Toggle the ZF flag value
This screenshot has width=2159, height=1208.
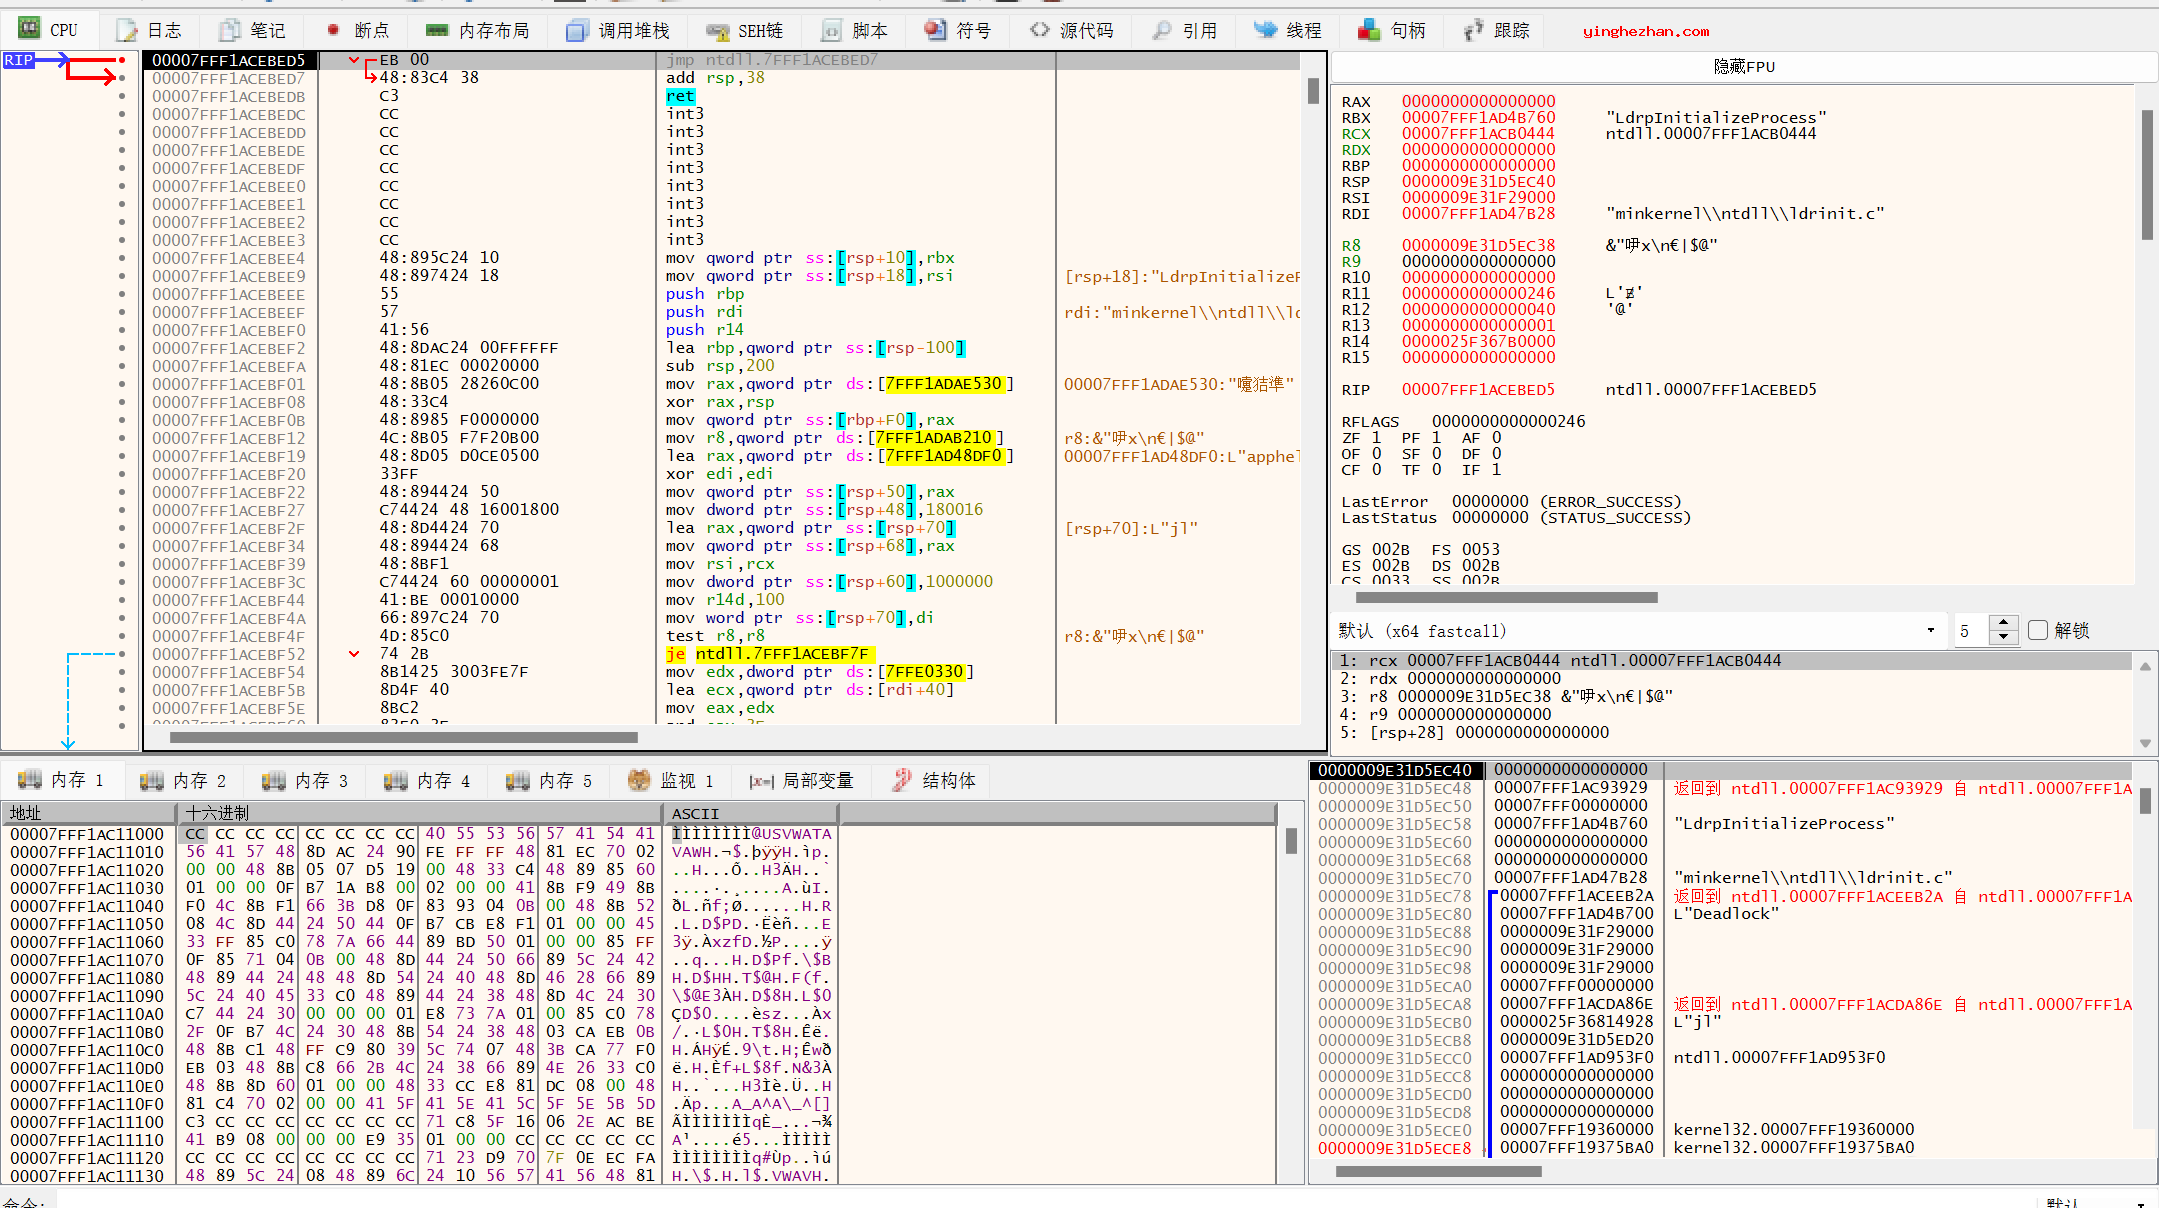coord(1376,438)
